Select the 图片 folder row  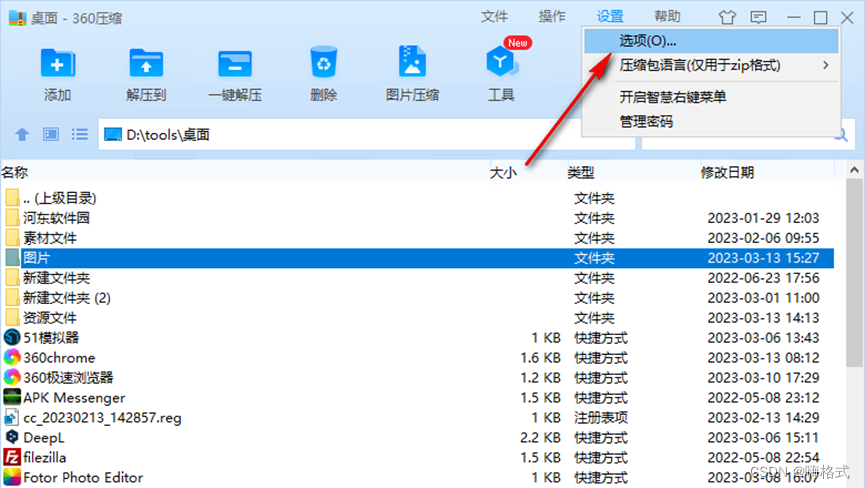(418, 258)
